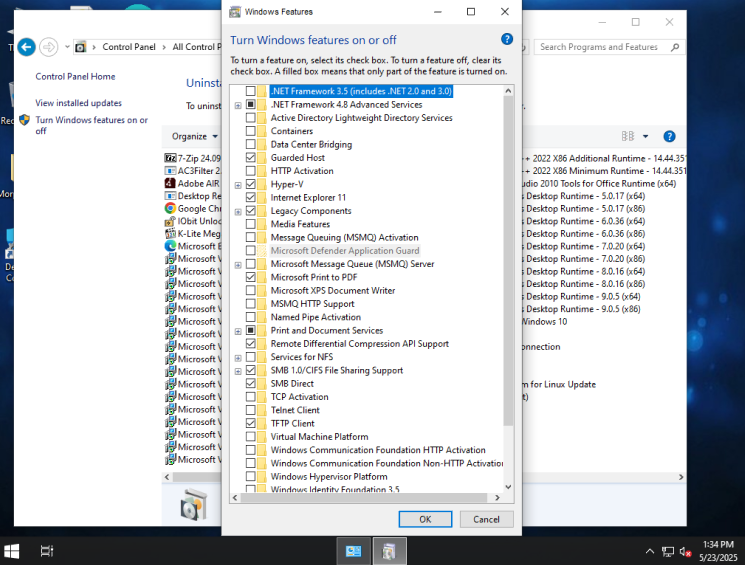Click the Microsoft Edge program icon
The image size is (745, 565).
(x=170, y=246)
